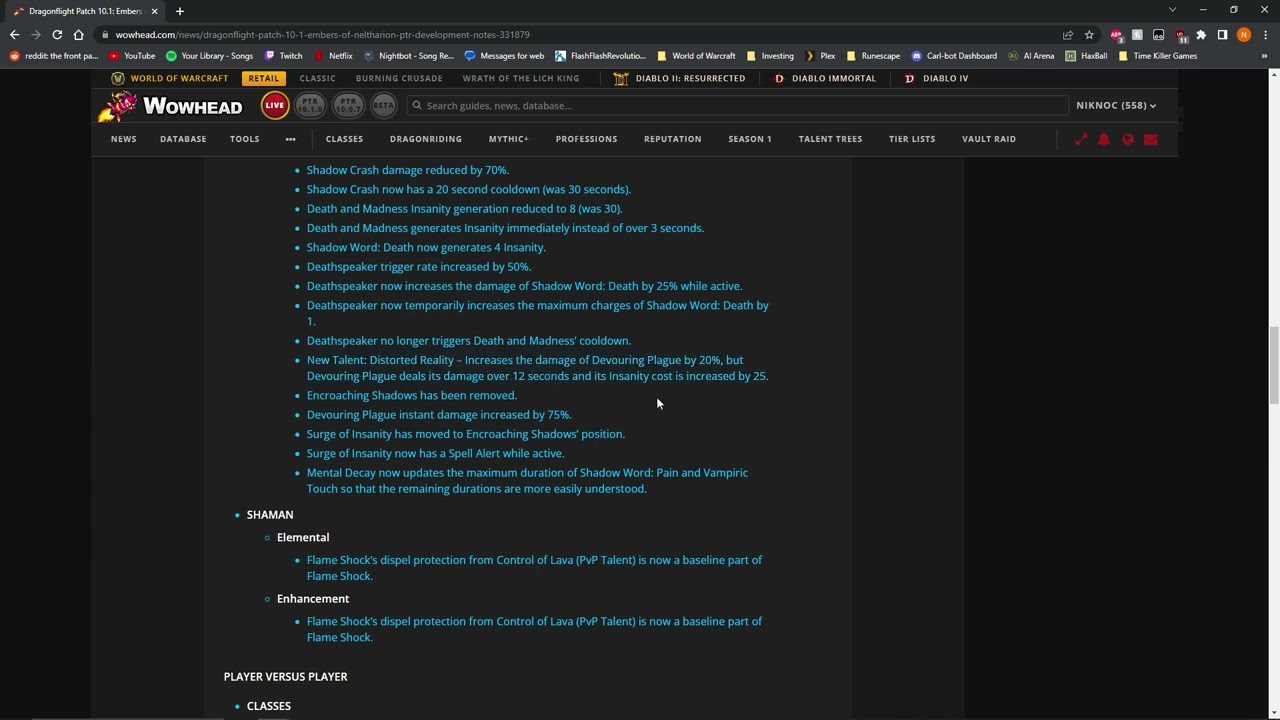Image resolution: width=1280 pixels, height=720 pixels.
Task: Open the REPUTATION menu
Action: pyautogui.click(x=673, y=139)
